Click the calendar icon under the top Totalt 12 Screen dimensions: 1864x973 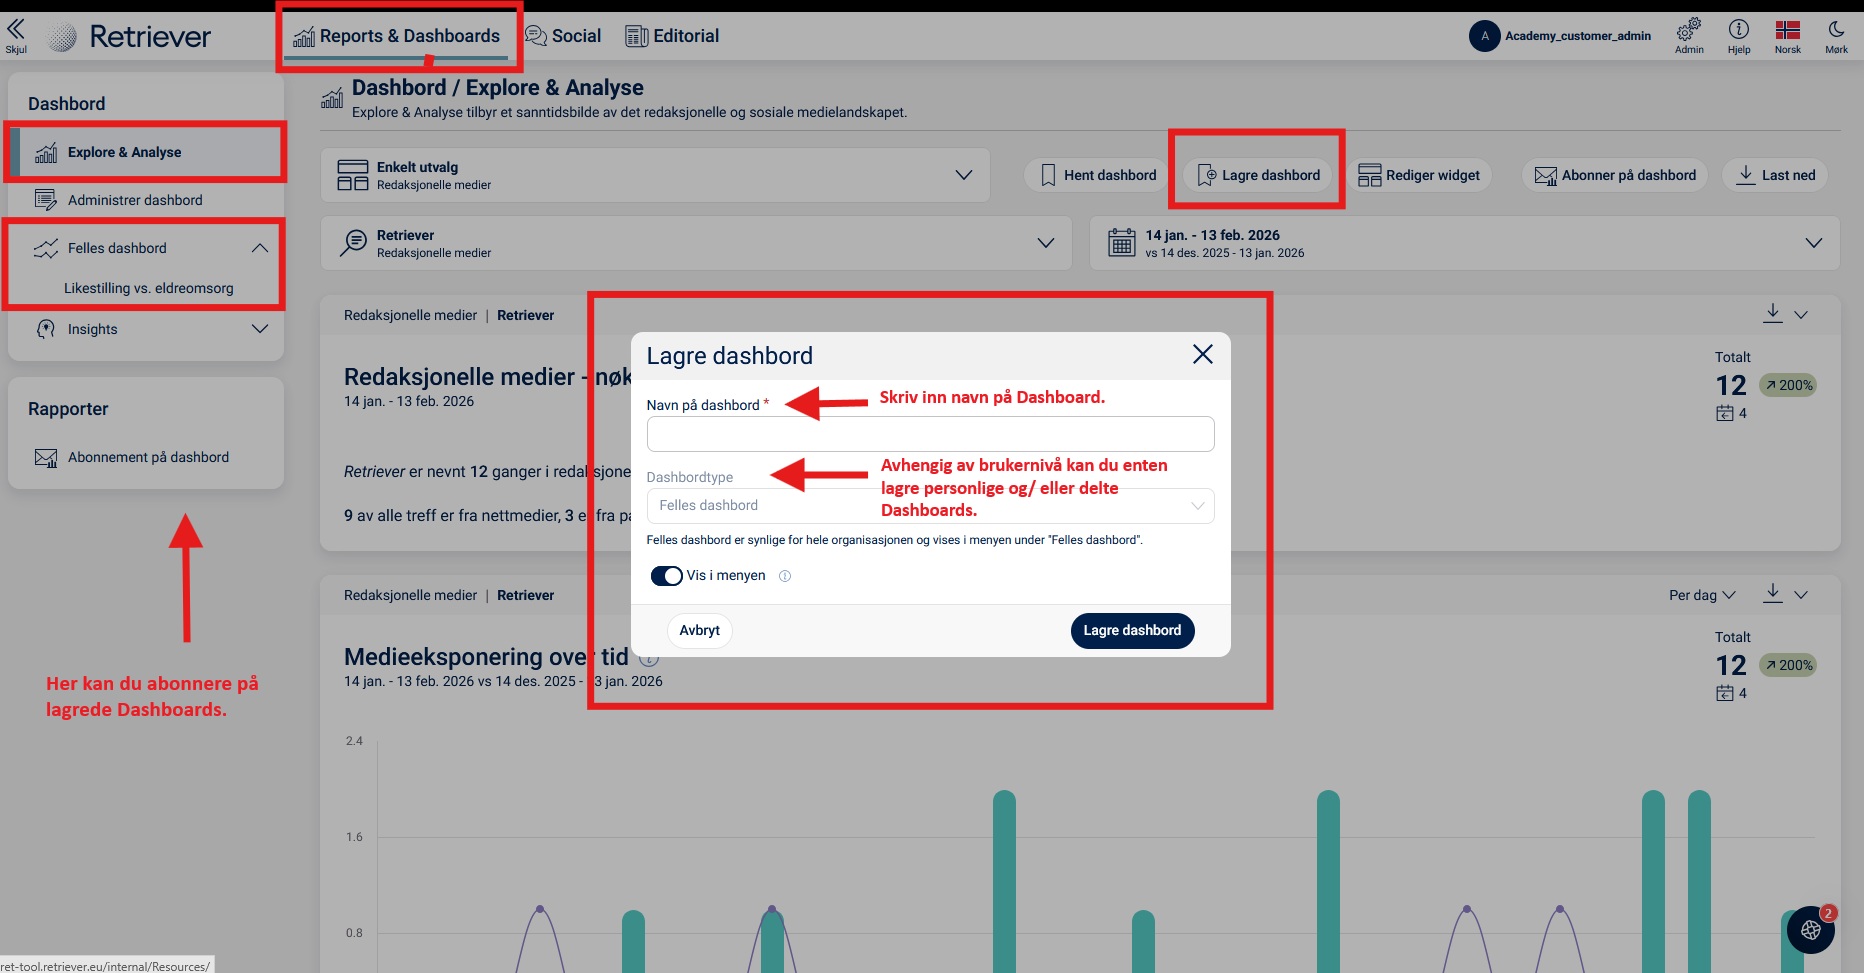pos(1725,413)
